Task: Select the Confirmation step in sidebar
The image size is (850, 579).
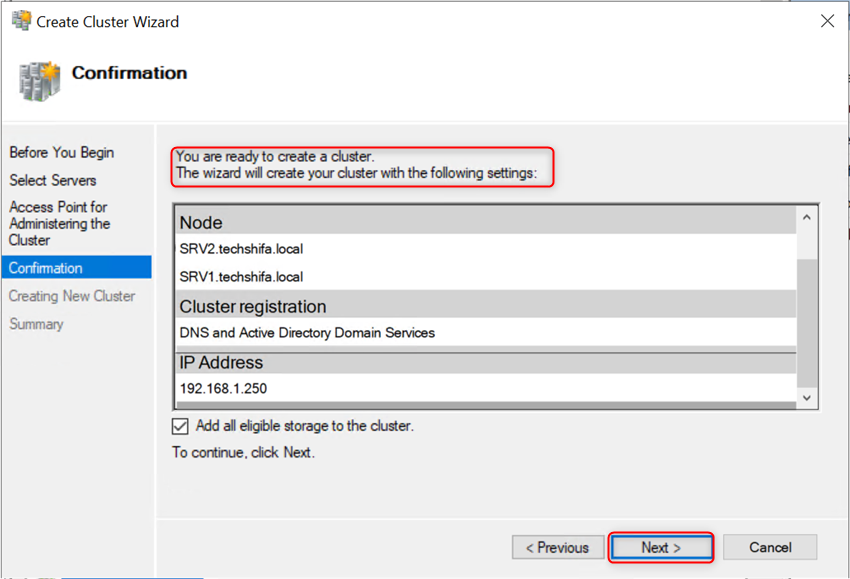Action: pyautogui.click(x=46, y=268)
